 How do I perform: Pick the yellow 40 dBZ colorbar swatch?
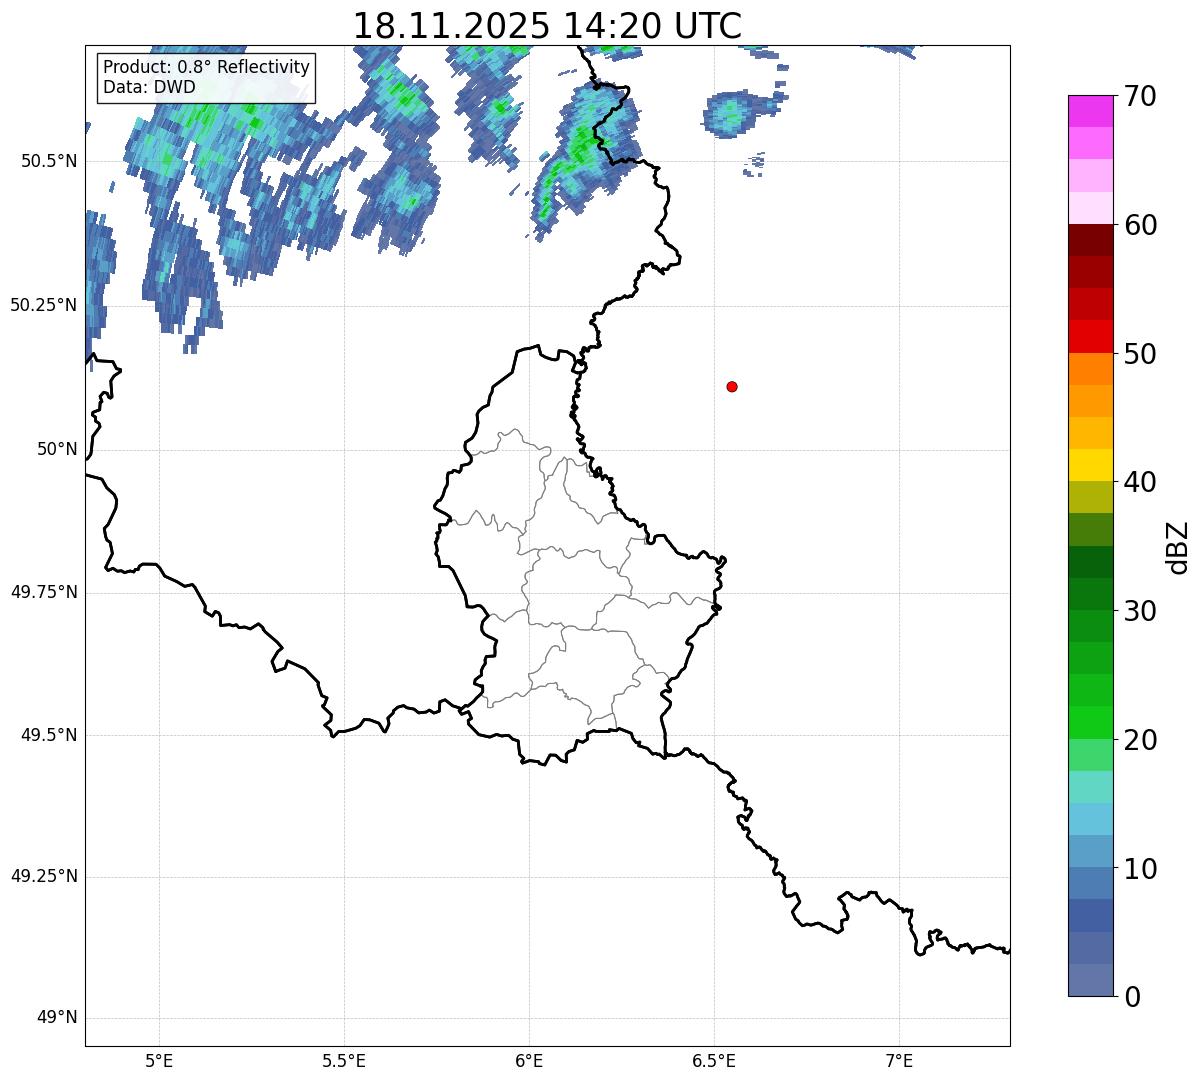(x=1090, y=465)
